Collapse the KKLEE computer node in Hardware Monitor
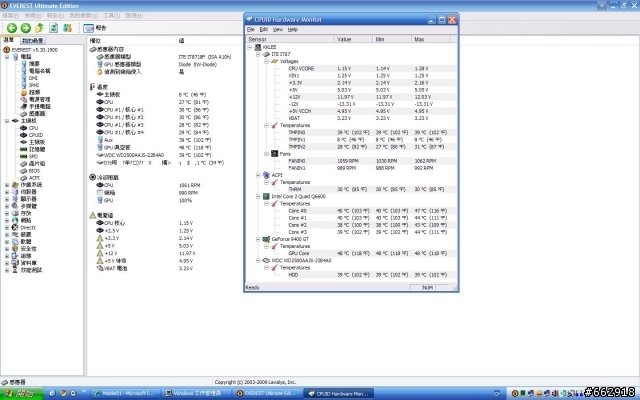640x400 pixels. 250,47
